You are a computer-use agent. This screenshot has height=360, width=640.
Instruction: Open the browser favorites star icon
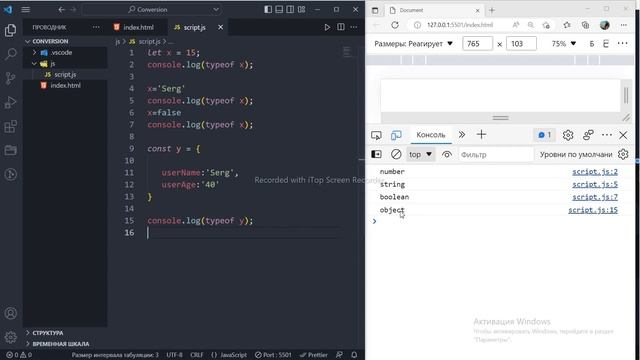coord(567,25)
